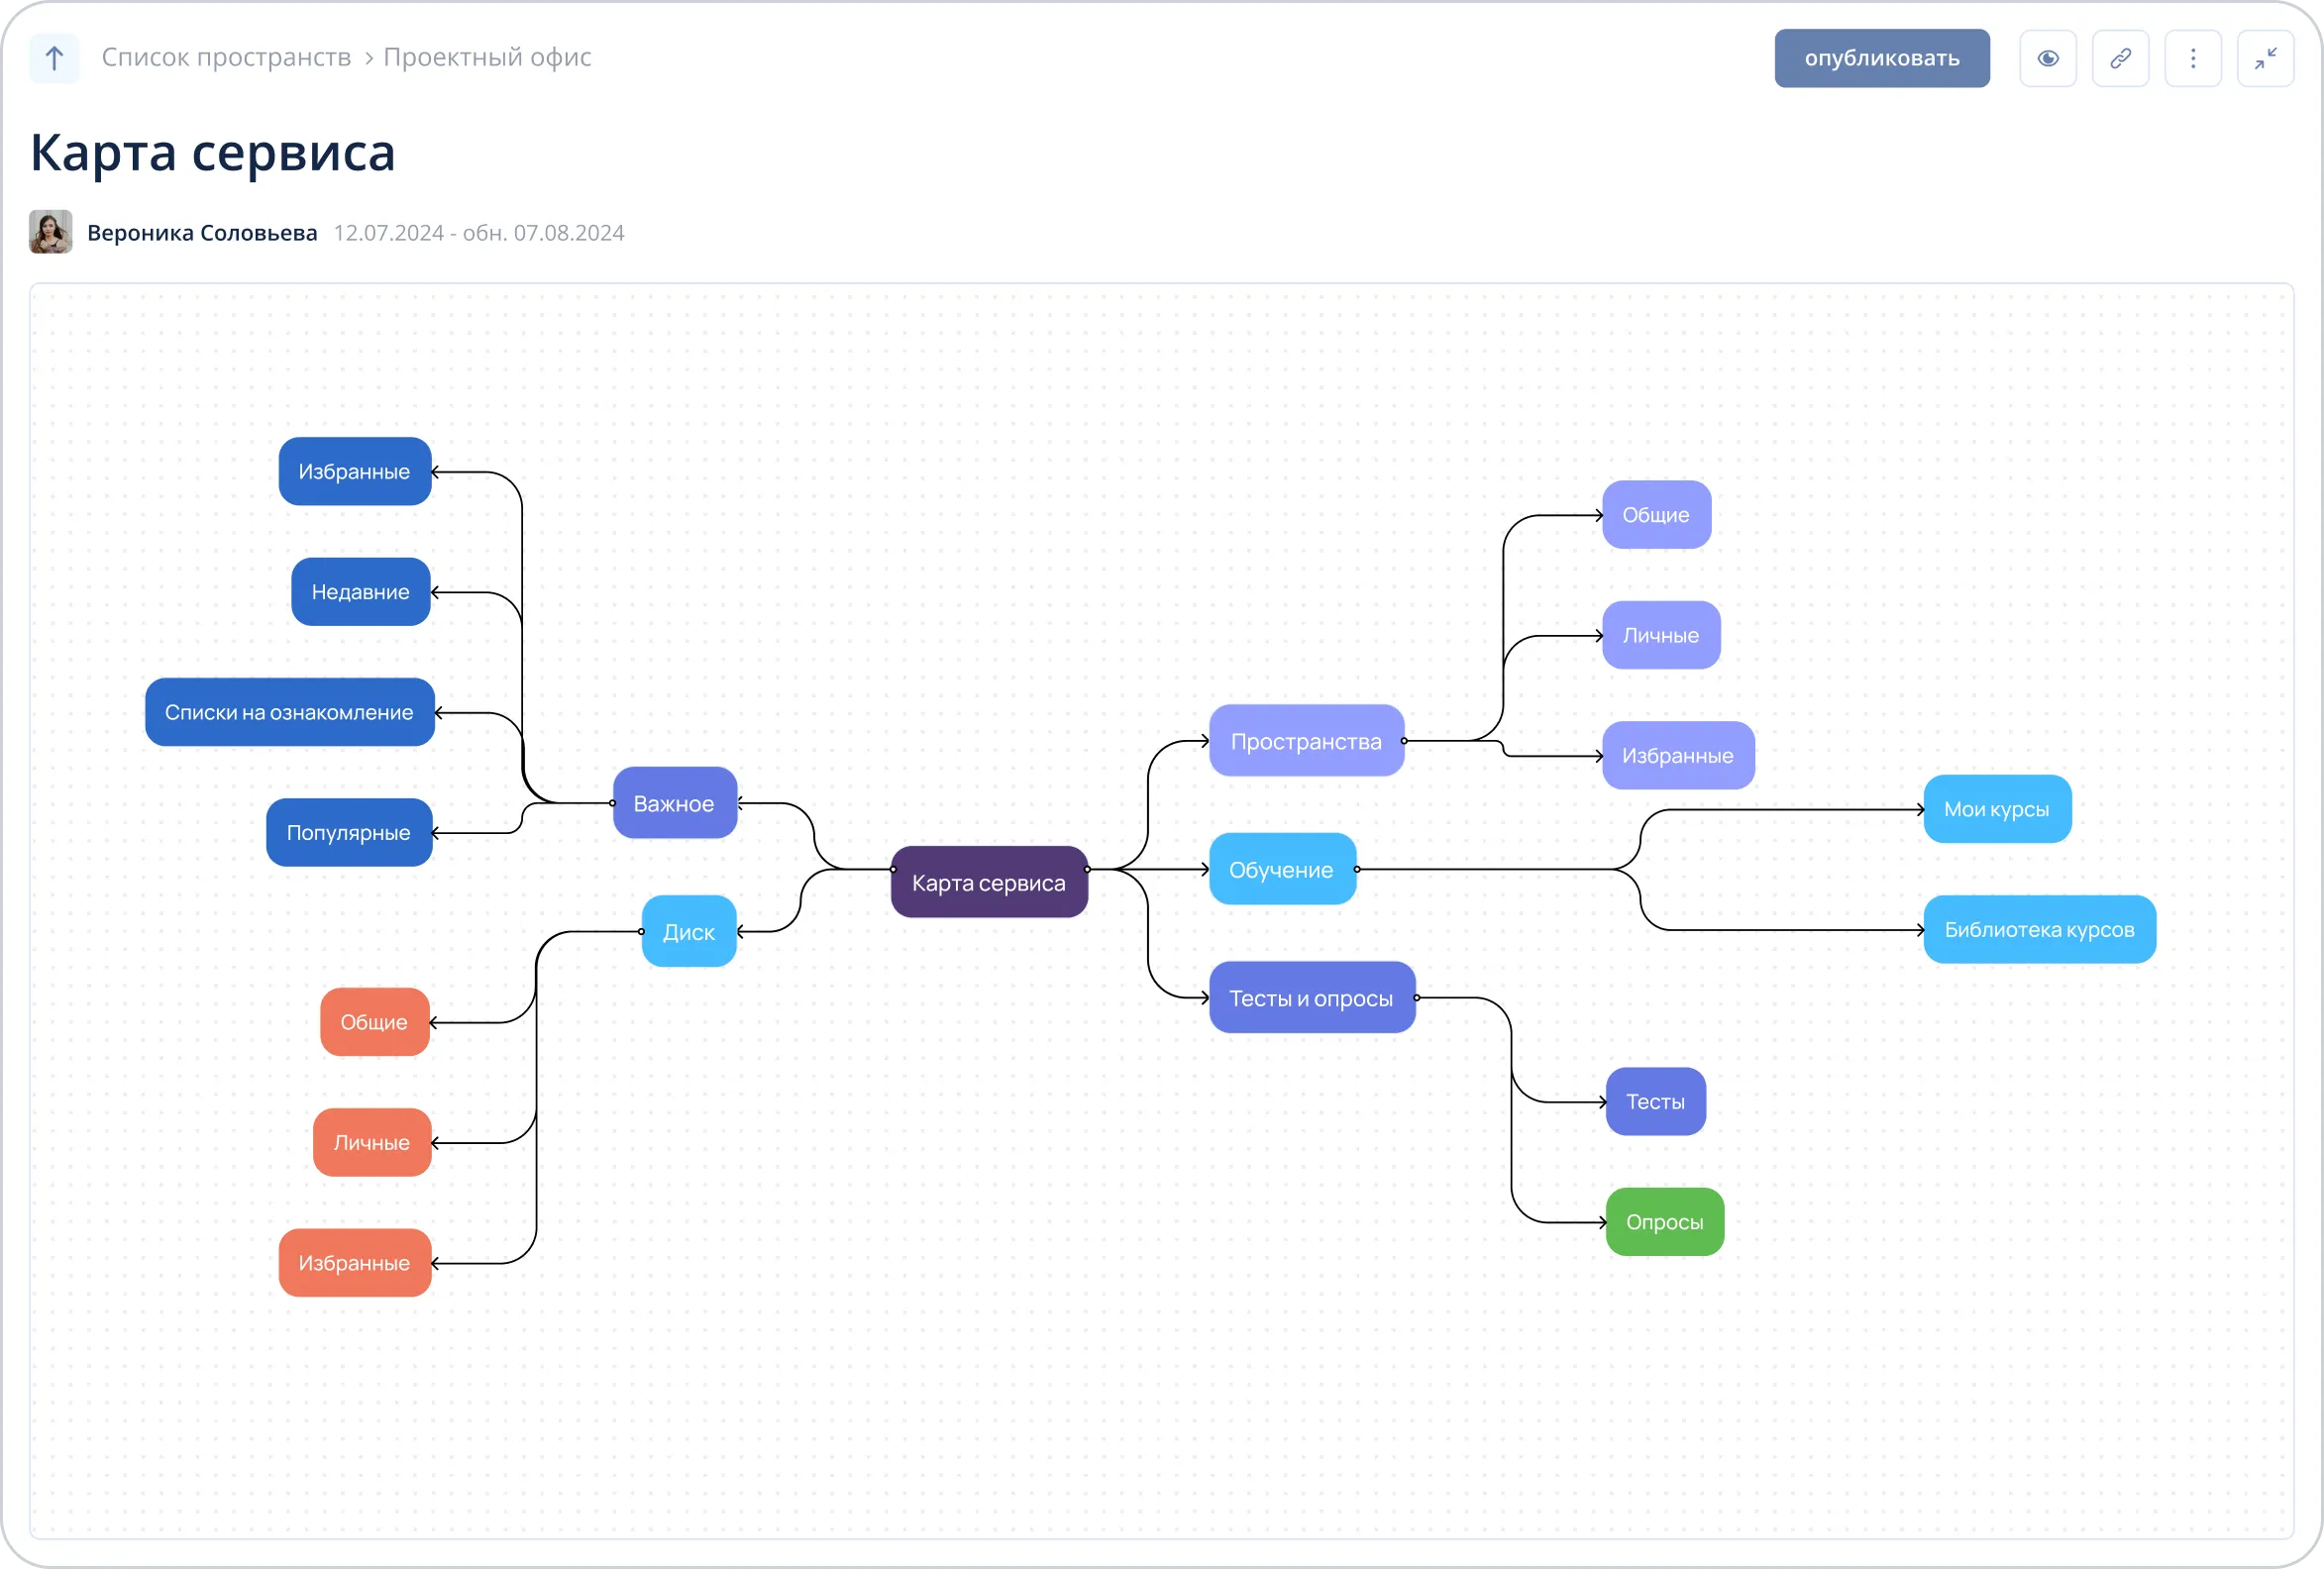The image size is (2324, 1569).
Task: Select the Тесты и опросы node
Action: click(x=1311, y=997)
